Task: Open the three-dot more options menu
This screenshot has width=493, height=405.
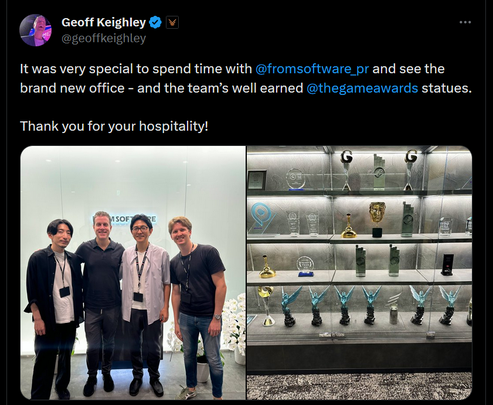Action: 465,22
